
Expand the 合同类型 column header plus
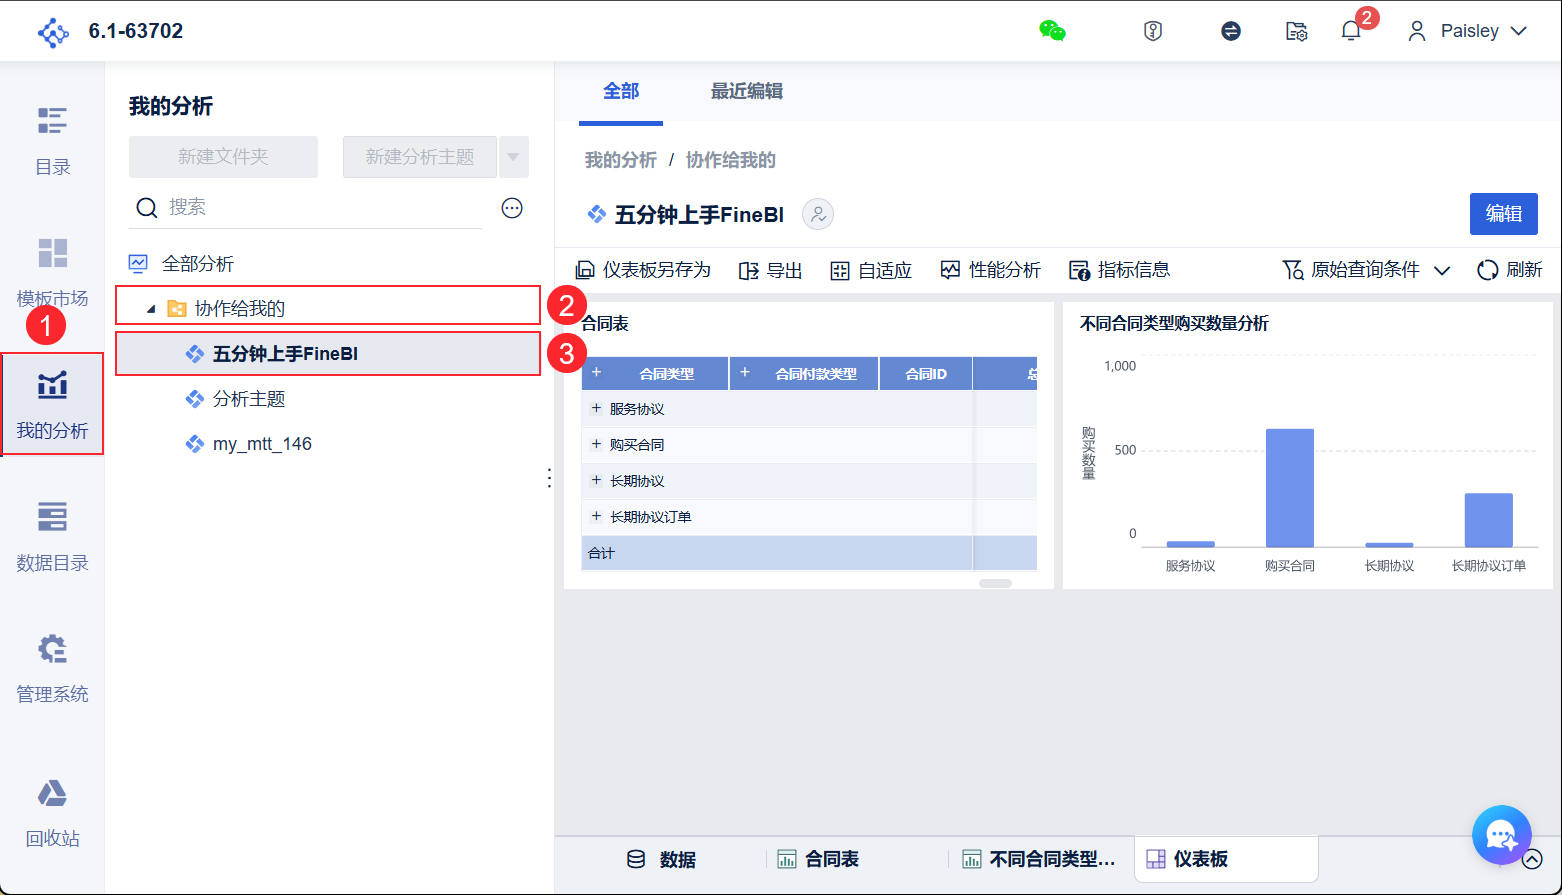click(596, 372)
